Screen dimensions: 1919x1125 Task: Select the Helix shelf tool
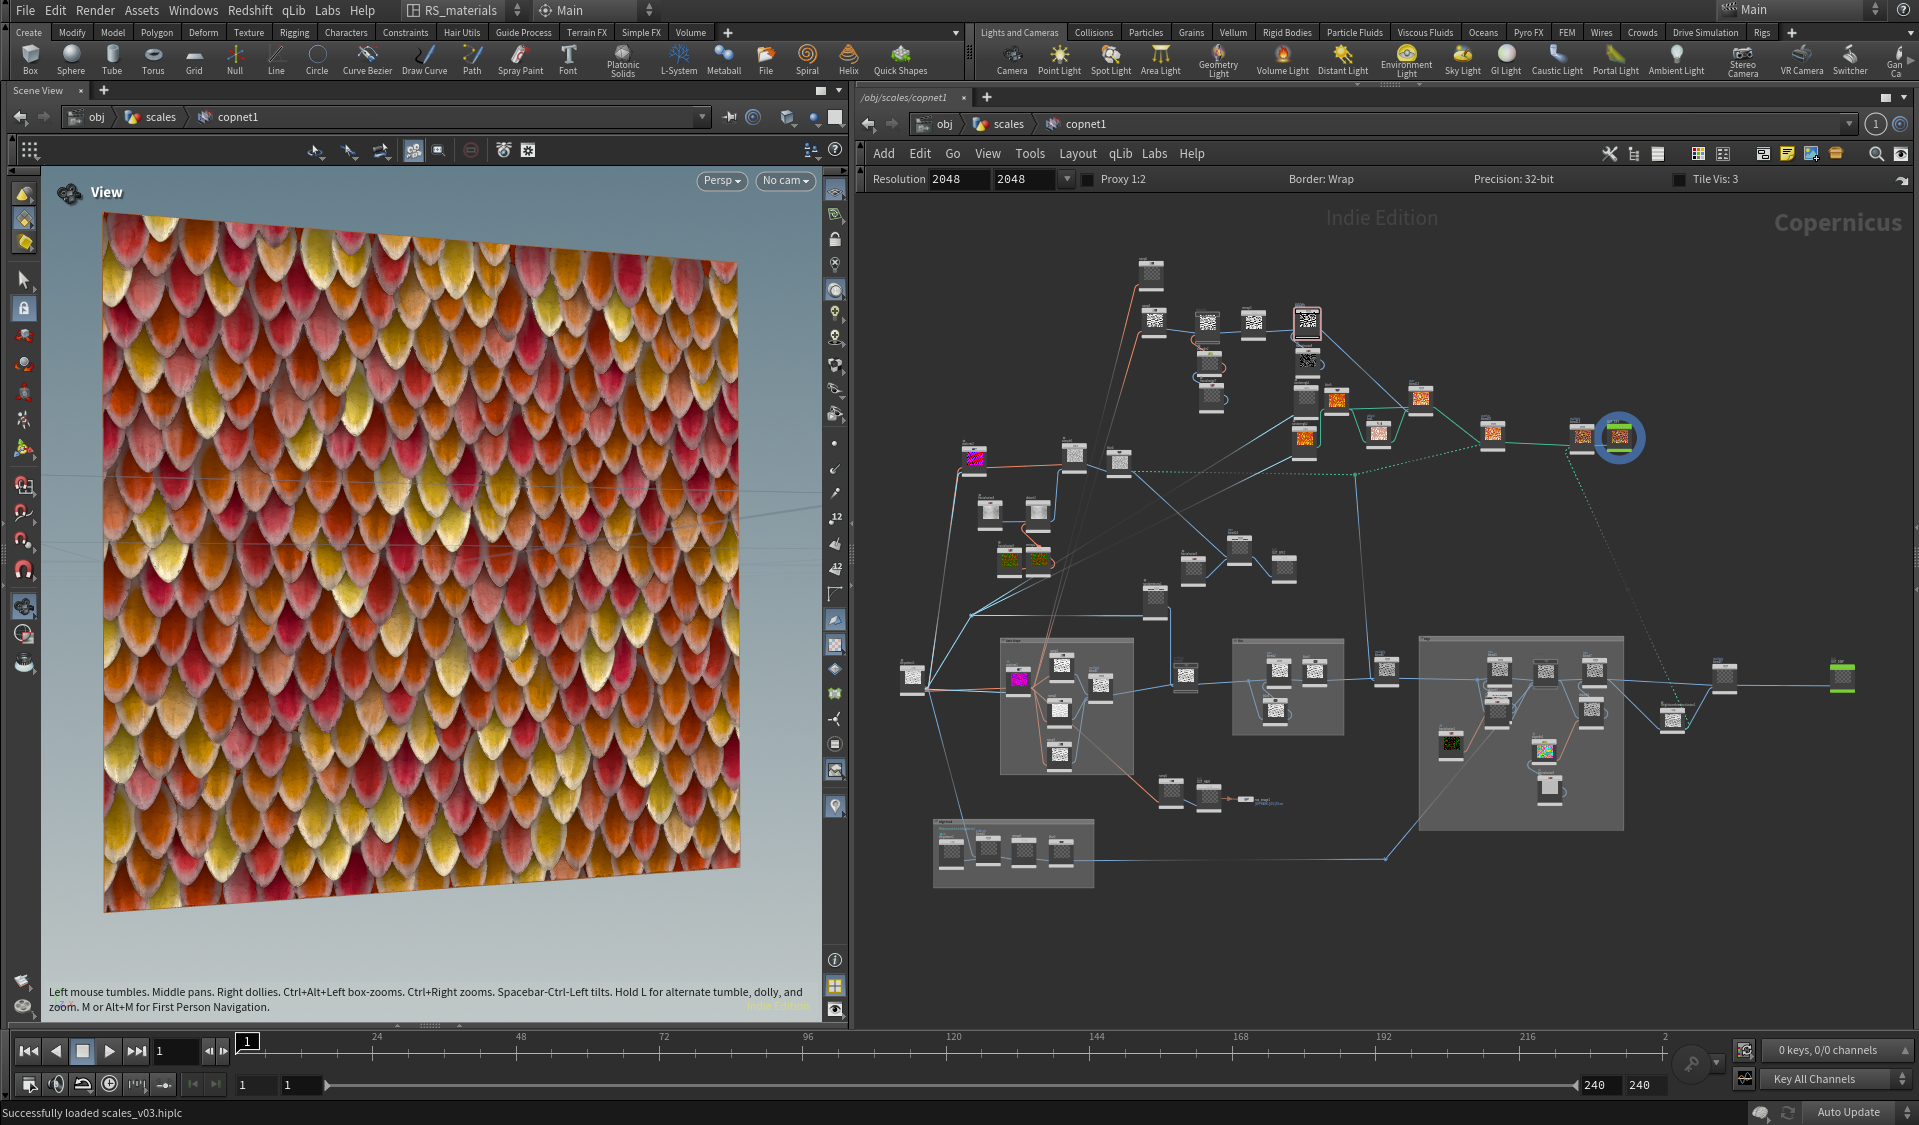coord(849,59)
